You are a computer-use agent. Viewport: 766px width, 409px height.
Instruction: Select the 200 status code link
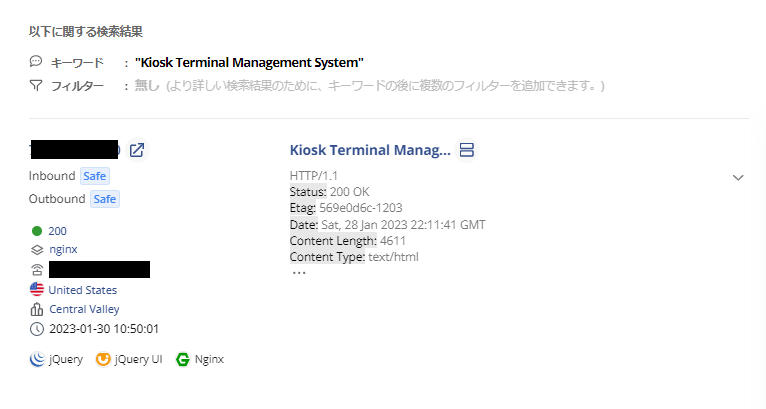click(x=57, y=231)
